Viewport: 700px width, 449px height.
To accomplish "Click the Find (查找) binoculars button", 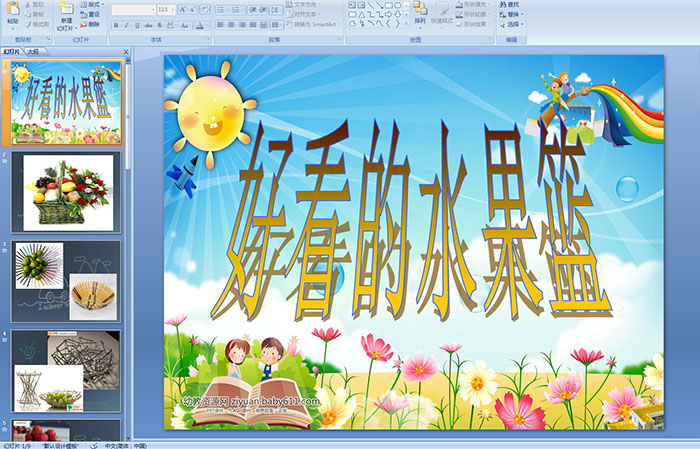I will pos(509,4).
